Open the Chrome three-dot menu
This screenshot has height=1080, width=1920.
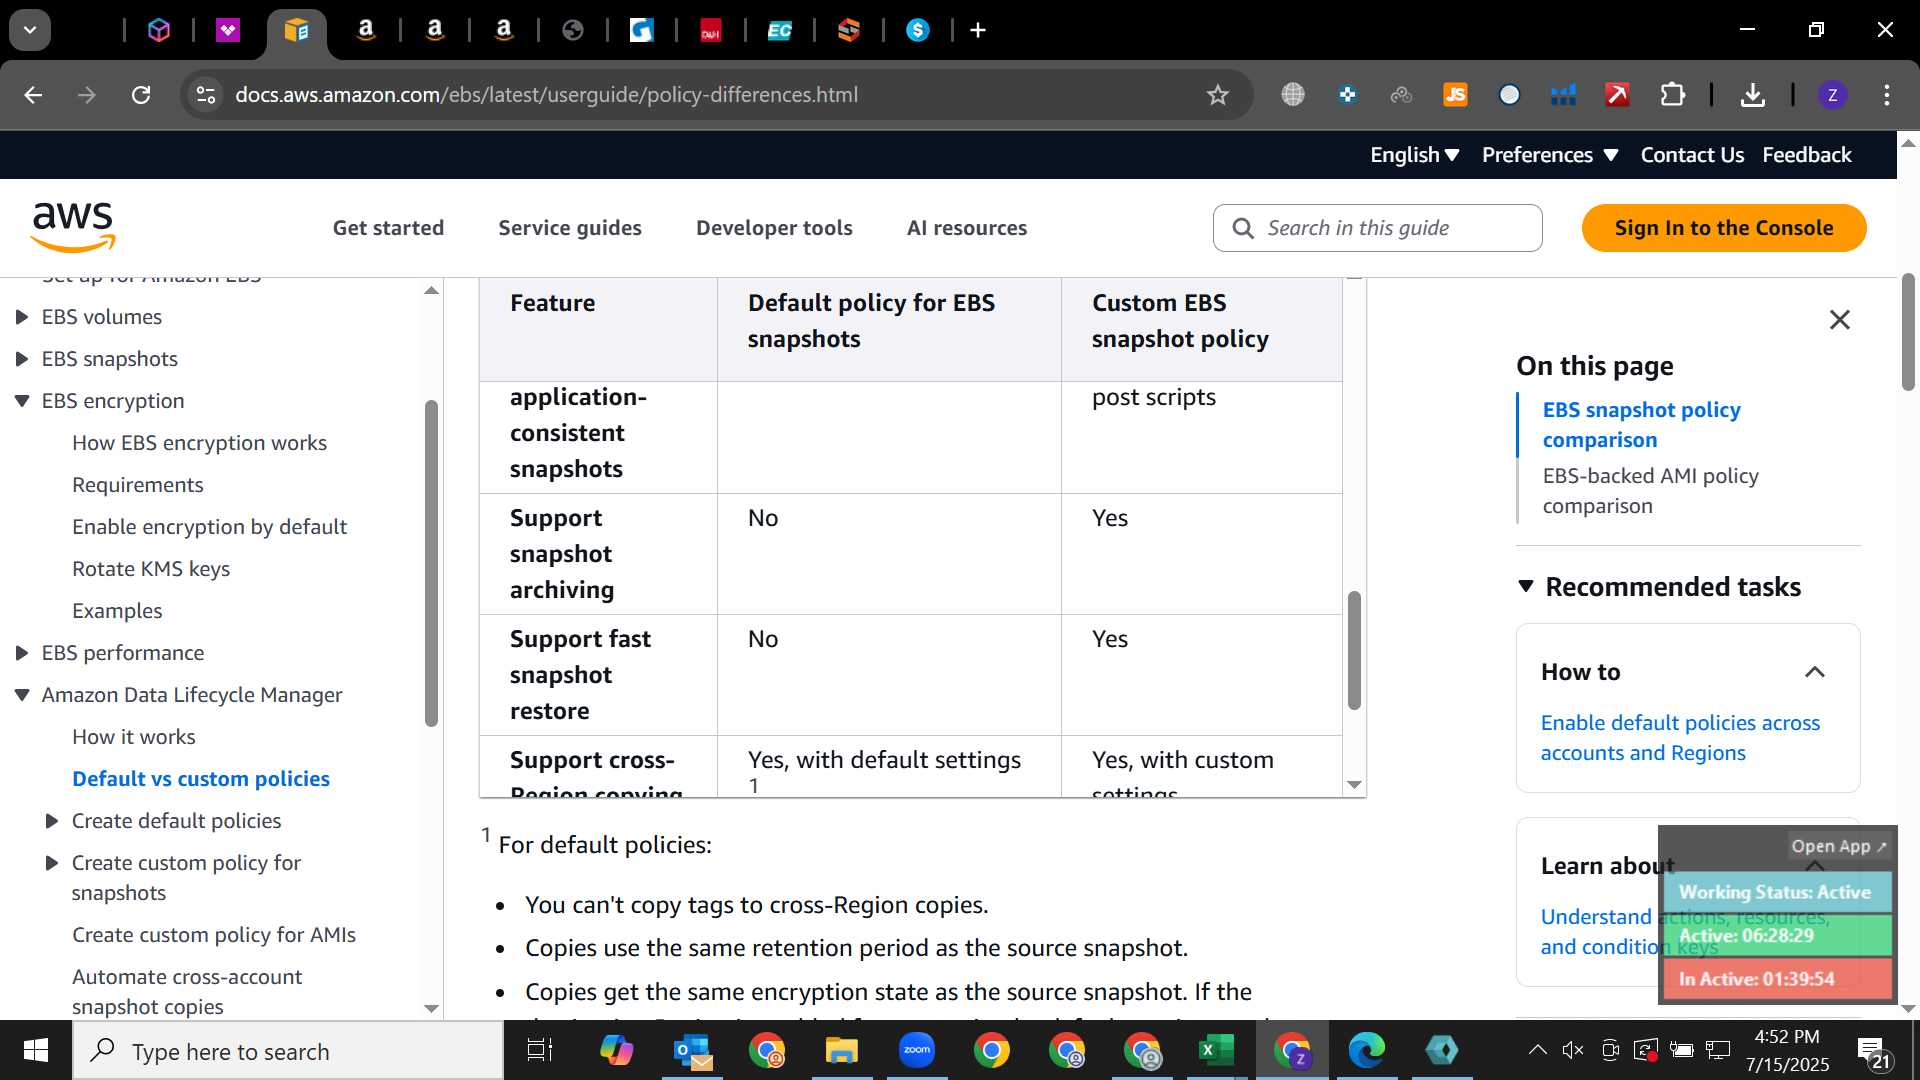pos(1887,95)
